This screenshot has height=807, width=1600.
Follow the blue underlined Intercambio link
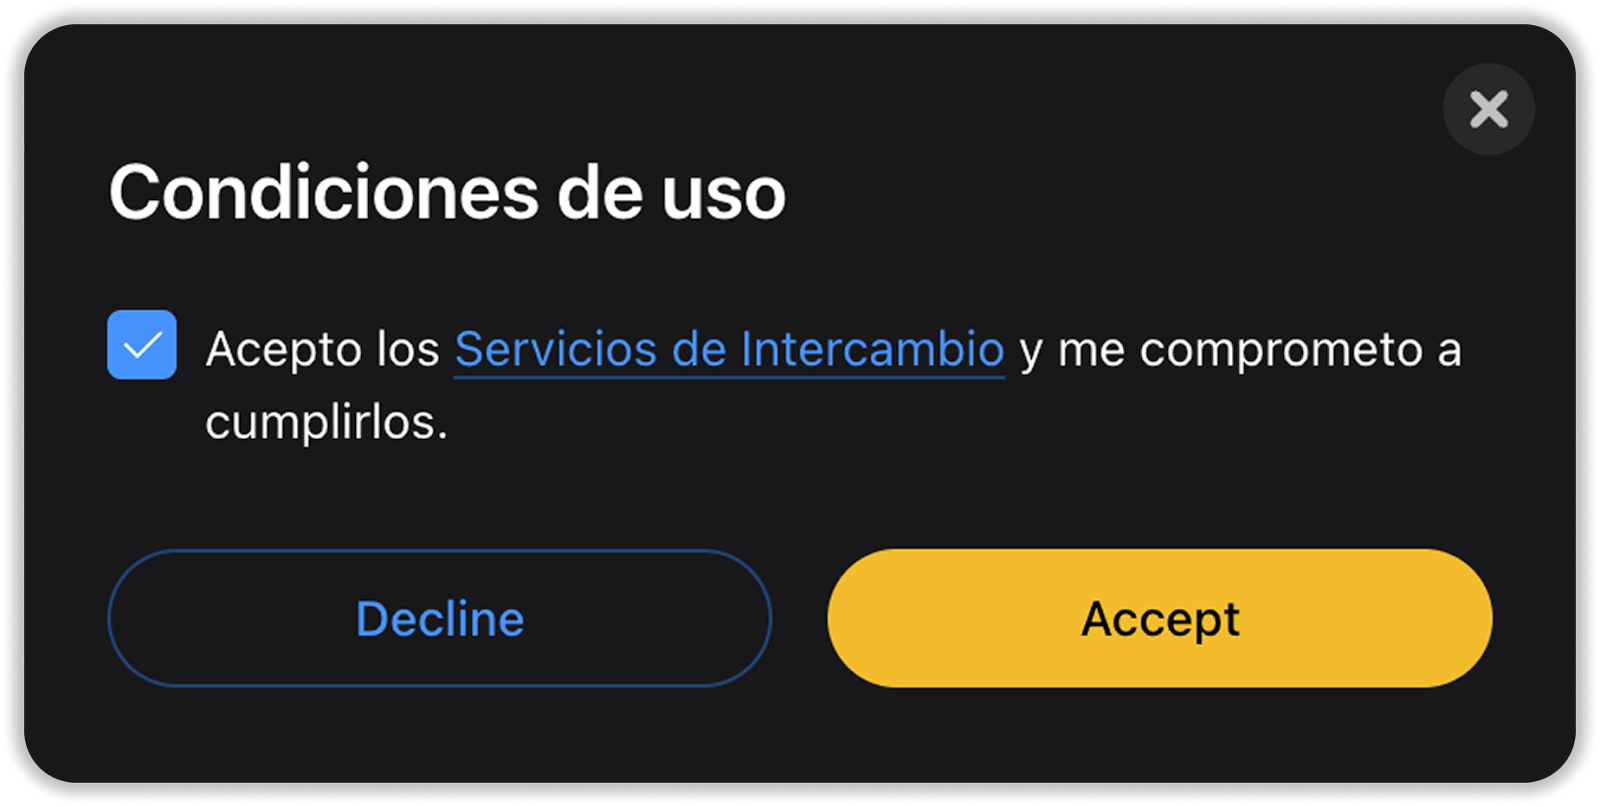729,350
